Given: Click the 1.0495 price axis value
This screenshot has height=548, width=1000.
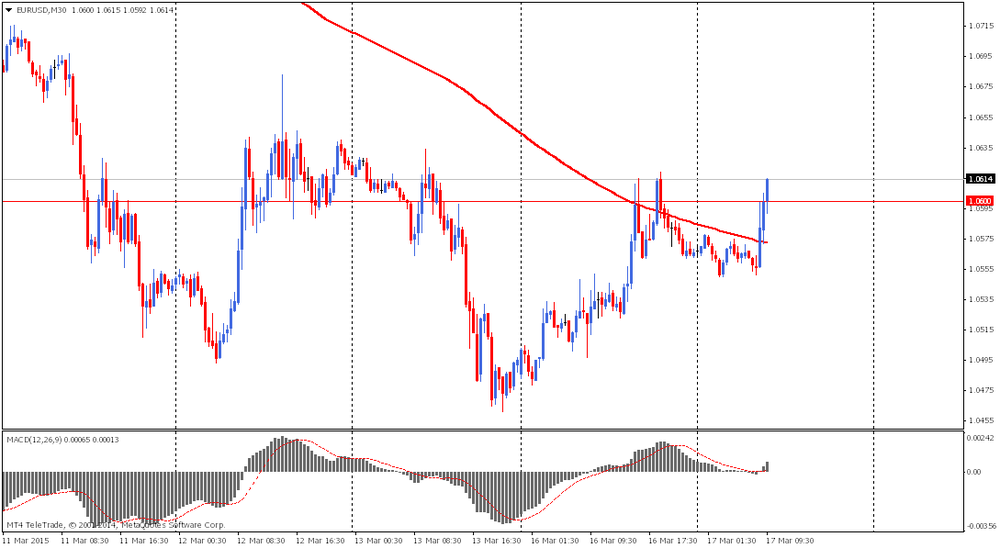Looking at the screenshot, I should pyautogui.click(x=981, y=359).
